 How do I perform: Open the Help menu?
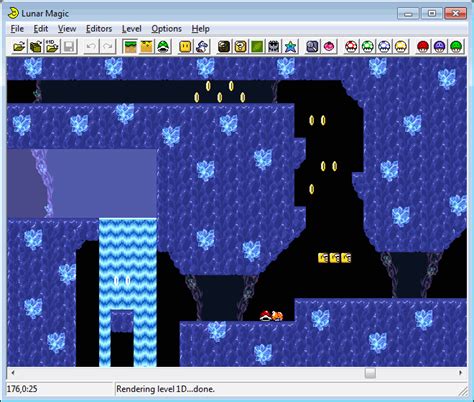[x=200, y=29]
